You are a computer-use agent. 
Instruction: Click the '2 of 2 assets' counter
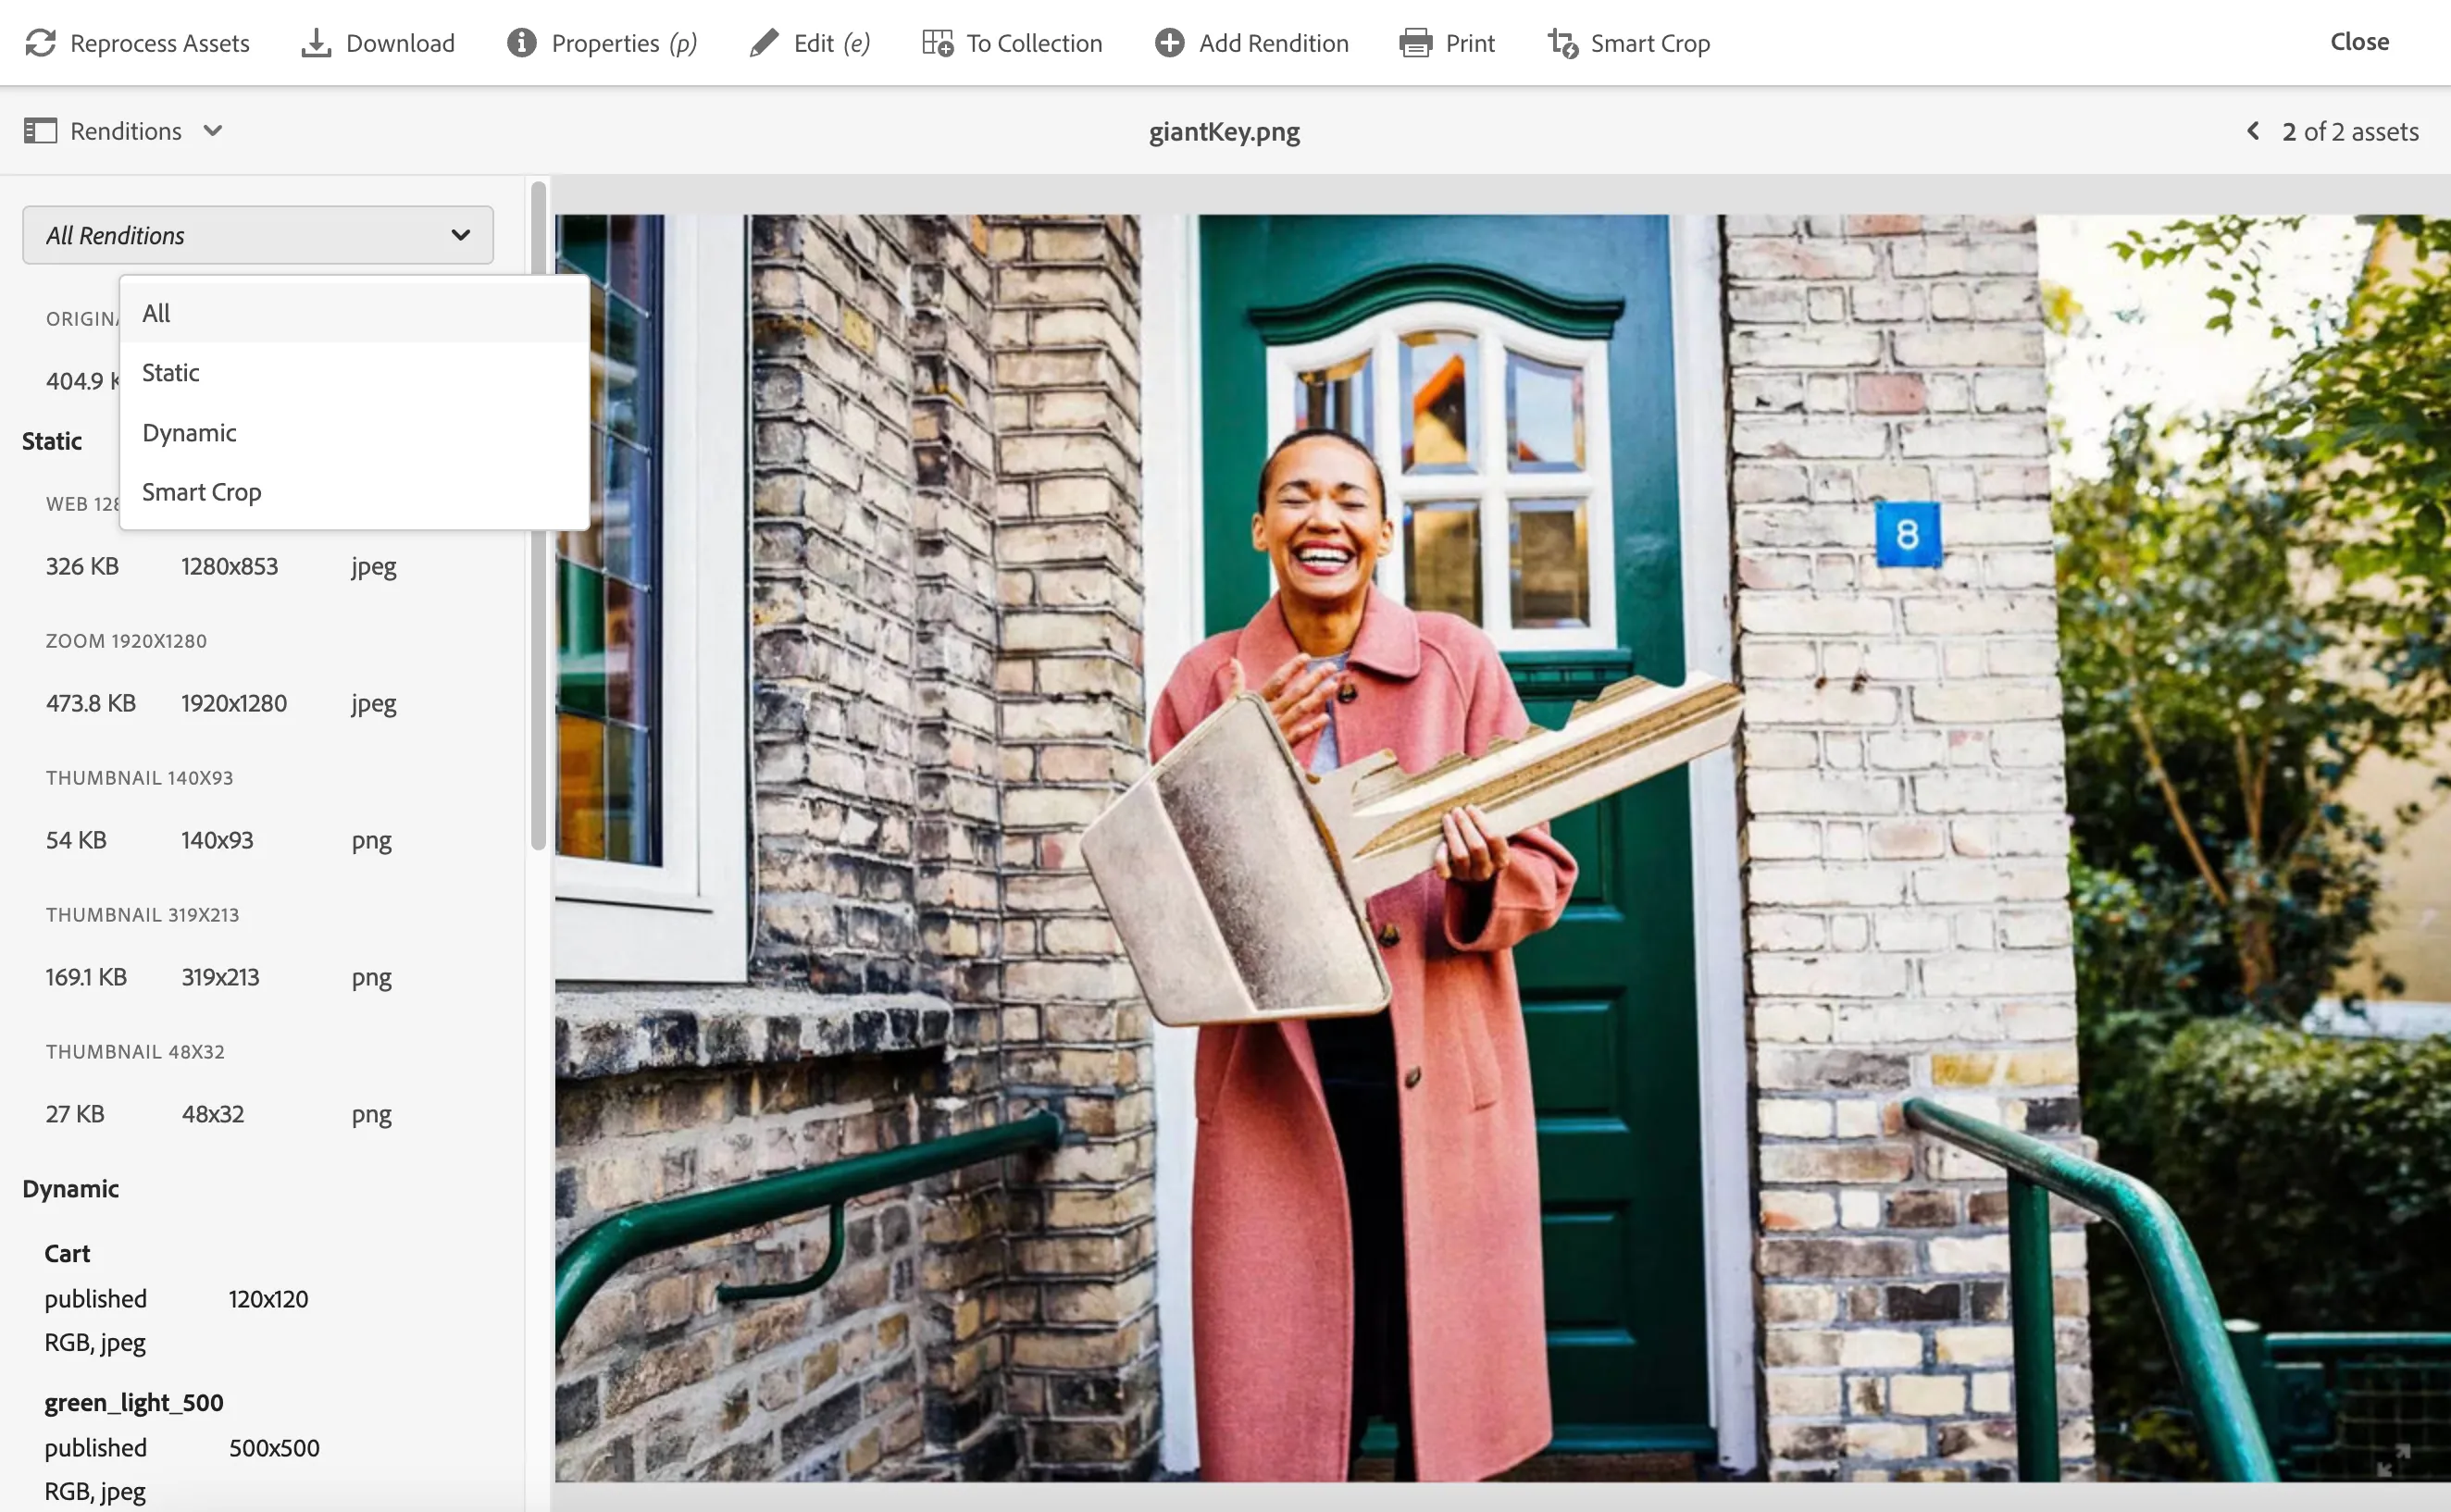2349,131
